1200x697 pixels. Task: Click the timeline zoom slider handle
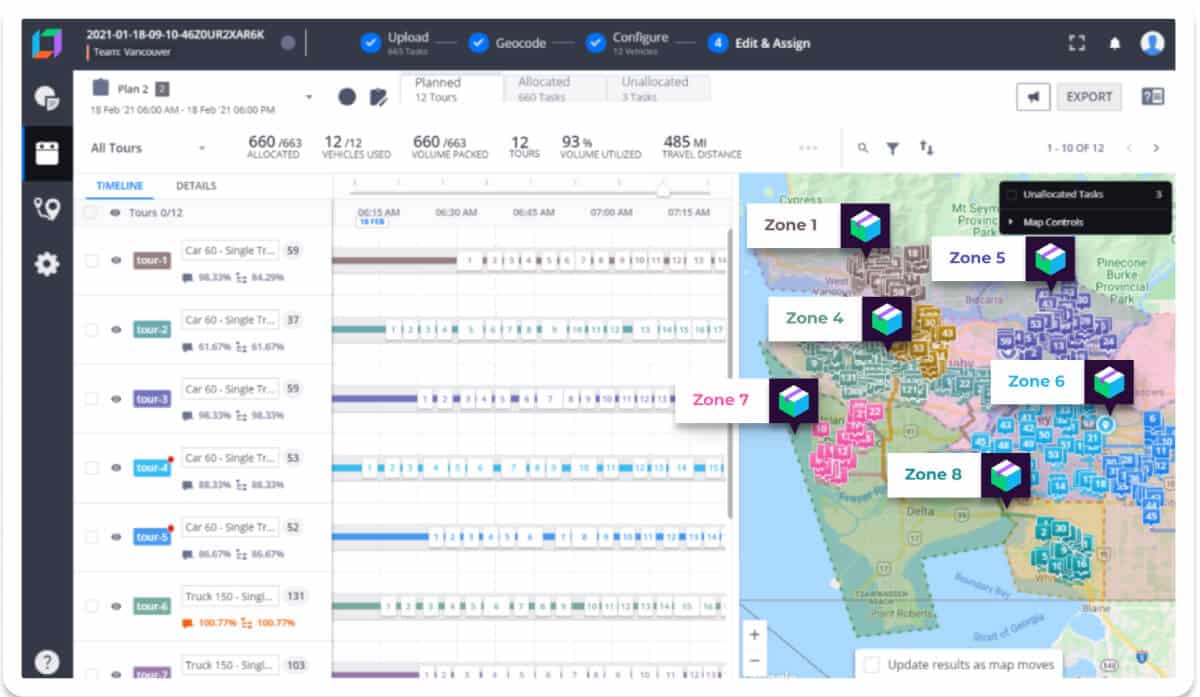point(661,189)
